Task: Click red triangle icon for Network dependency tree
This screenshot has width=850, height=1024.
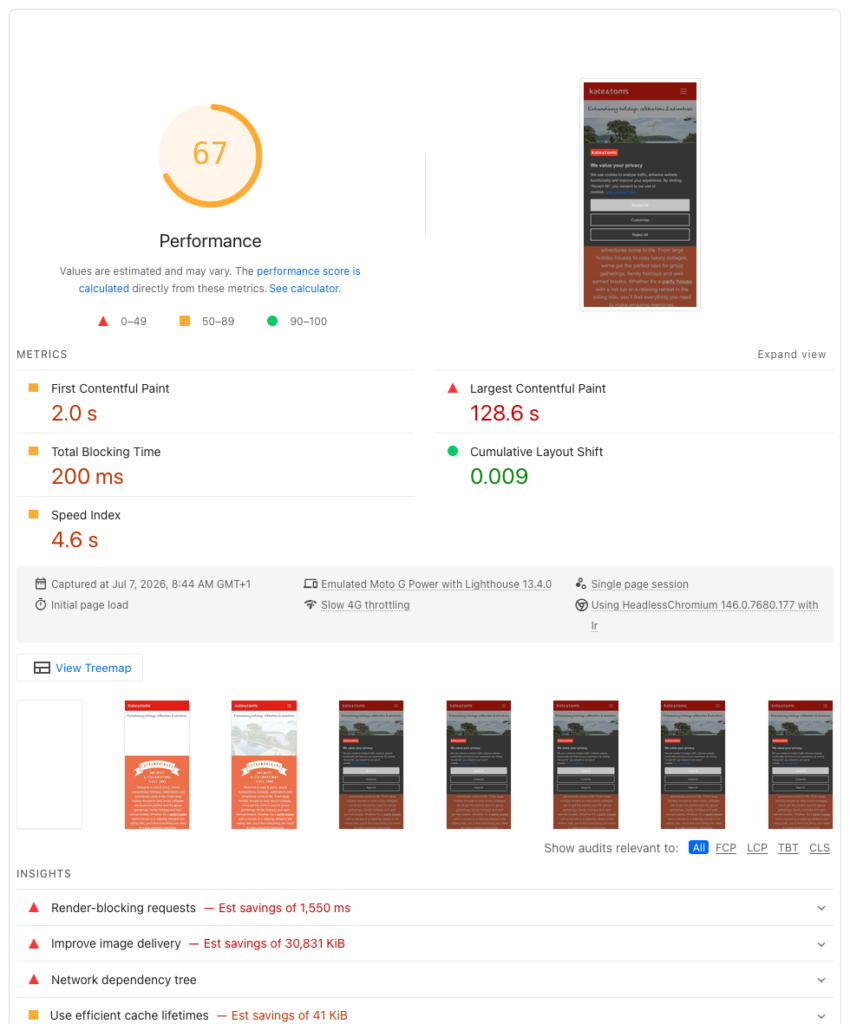Action: [33, 979]
